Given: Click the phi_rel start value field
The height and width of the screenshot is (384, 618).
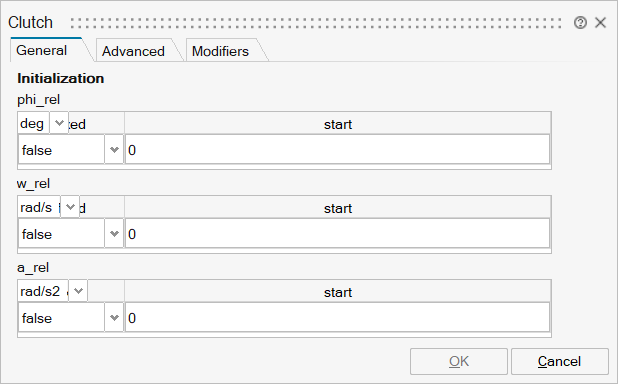Looking at the screenshot, I should click(x=337, y=150).
